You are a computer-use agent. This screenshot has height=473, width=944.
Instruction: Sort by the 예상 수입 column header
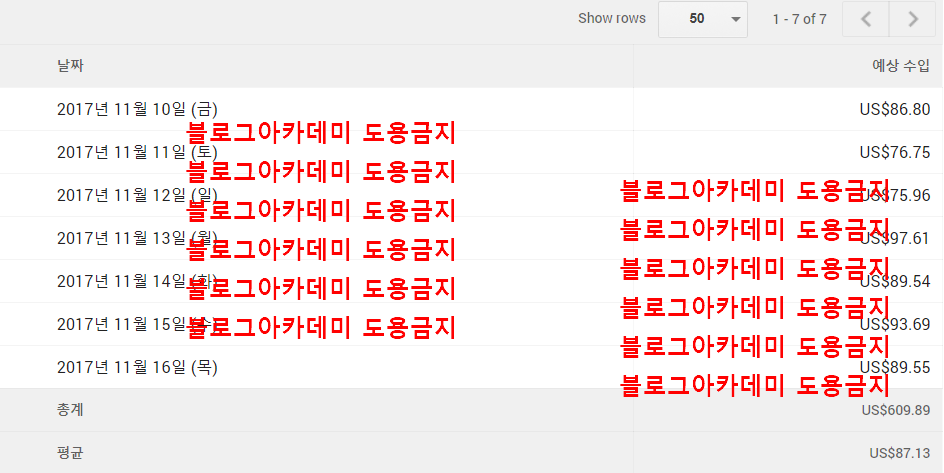901,66
